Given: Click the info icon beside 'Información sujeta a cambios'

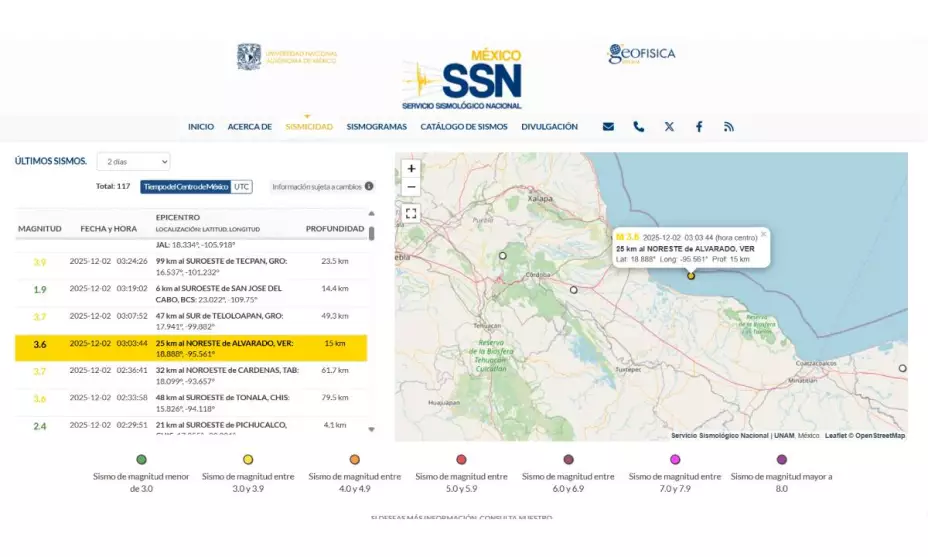Looking at the screenshot, I should click(369, 186).
